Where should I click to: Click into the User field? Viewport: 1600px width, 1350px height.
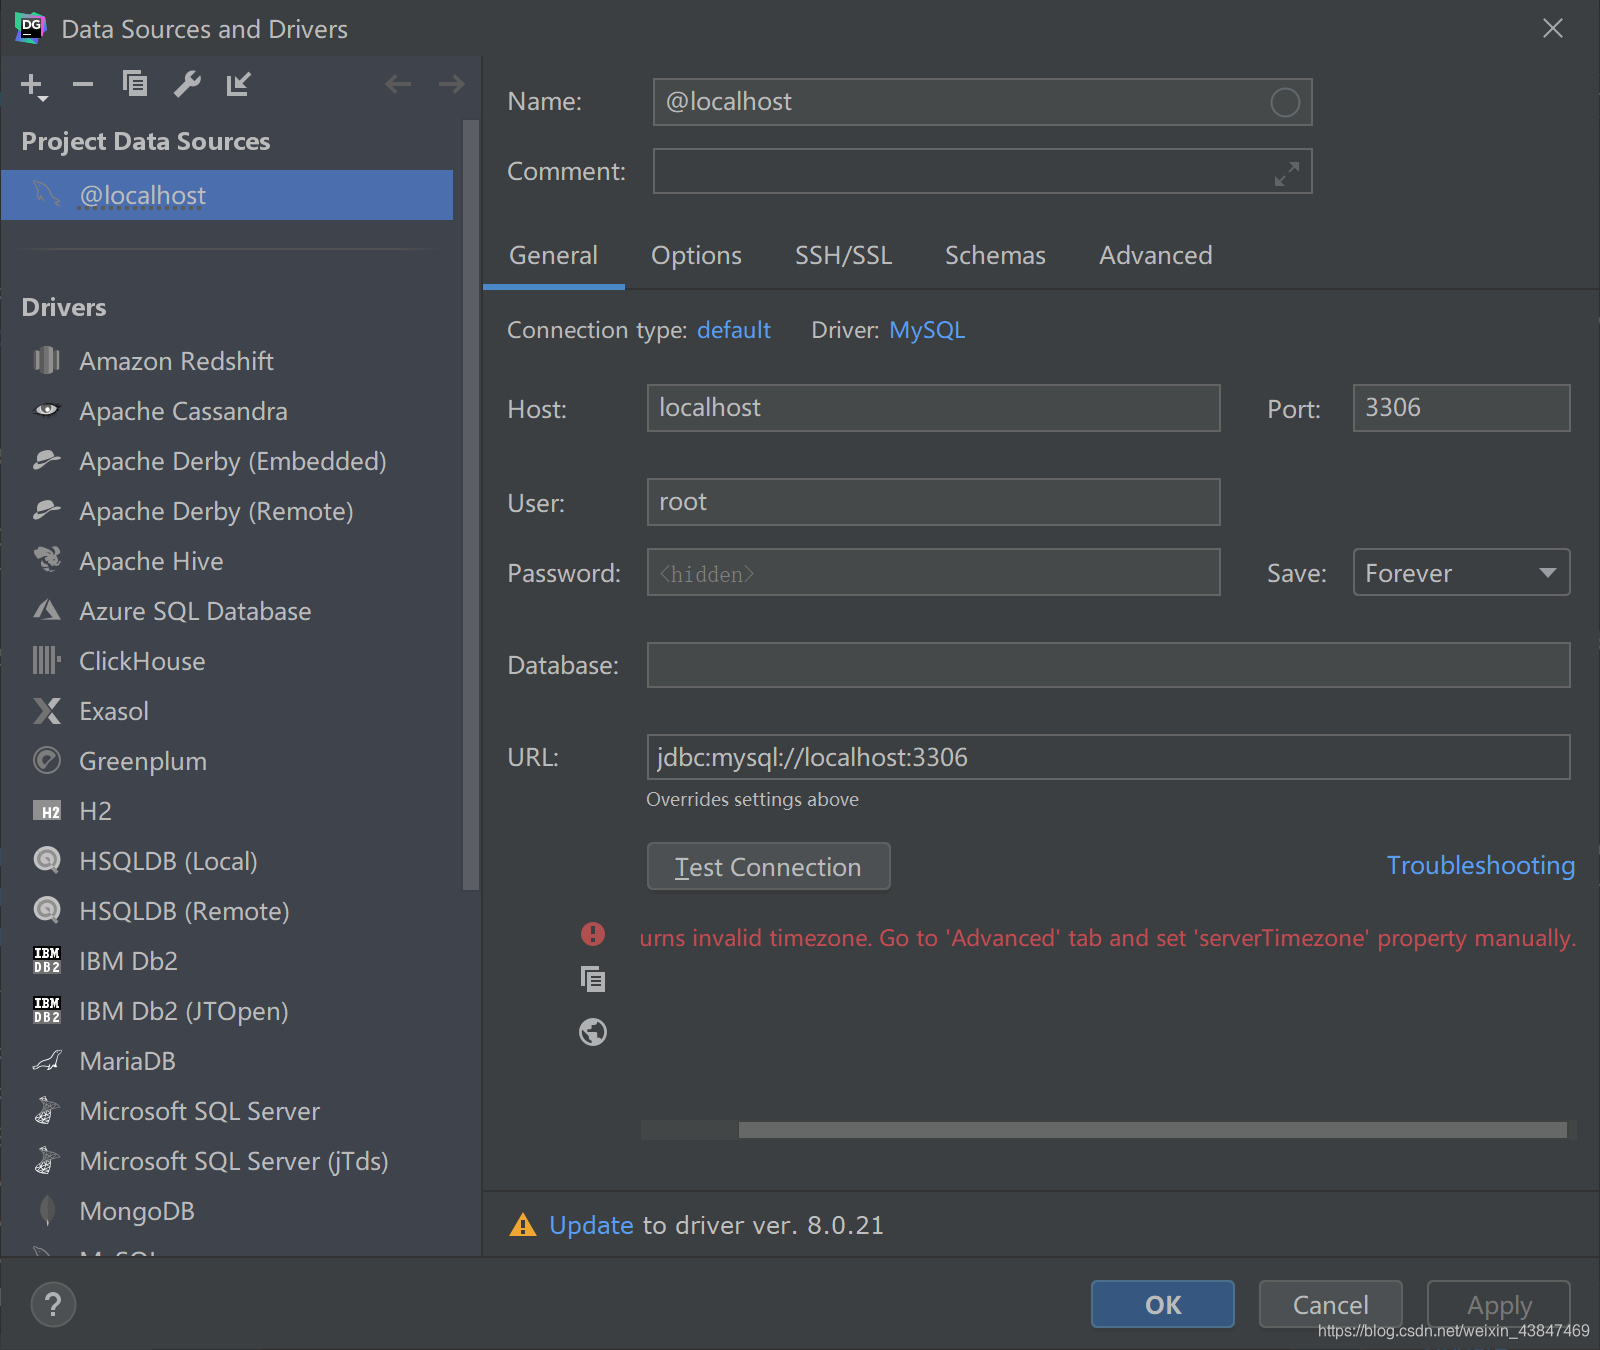[933, 502]
